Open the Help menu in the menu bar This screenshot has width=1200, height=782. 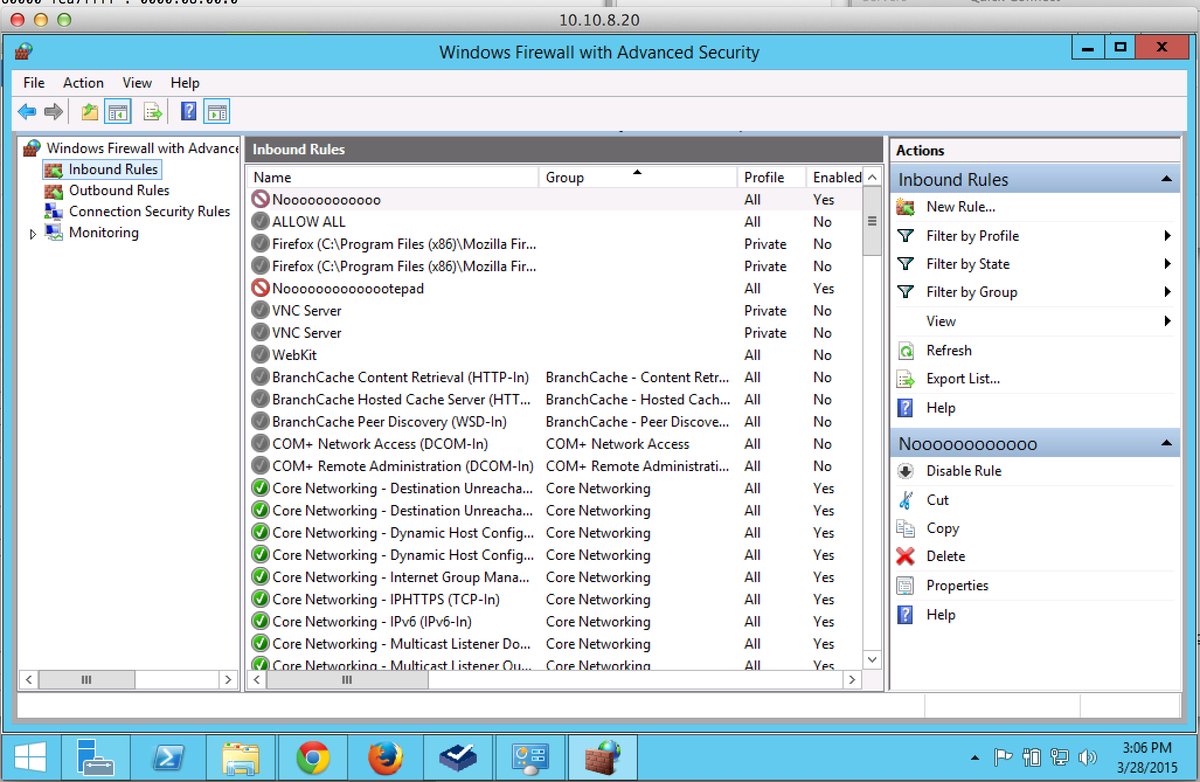185,83
